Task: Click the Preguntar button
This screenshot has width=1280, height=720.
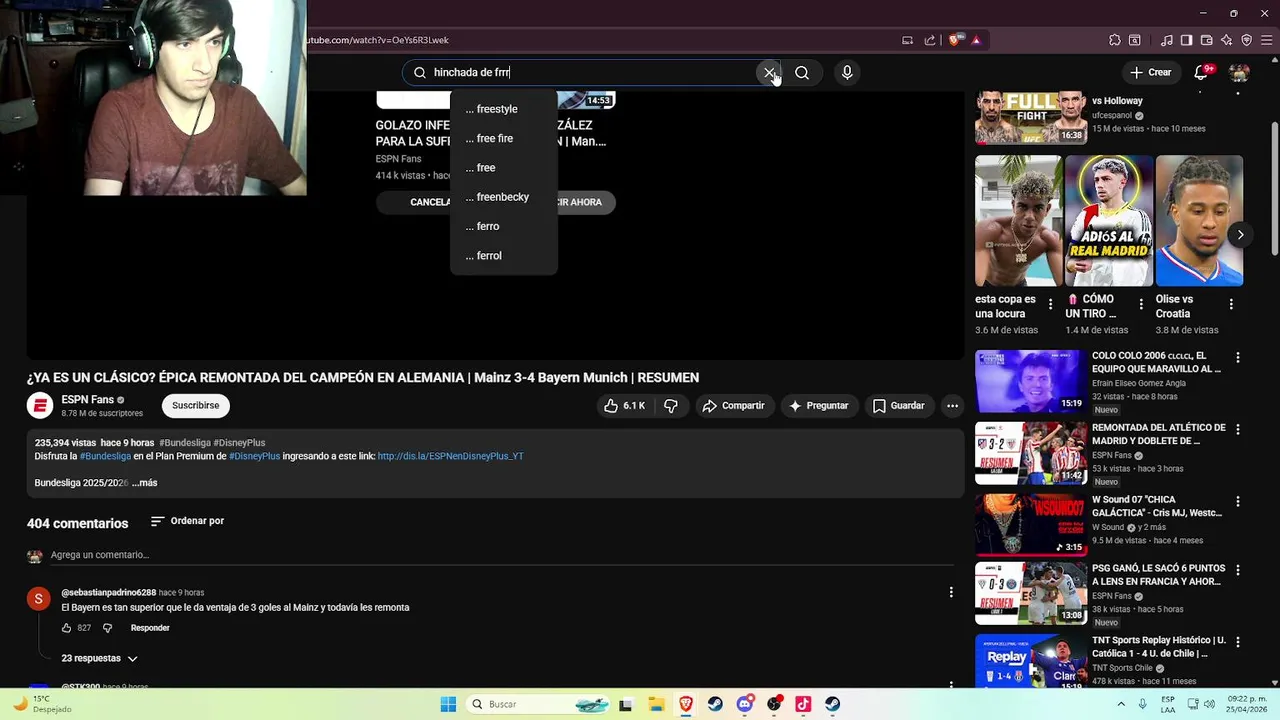Action: click(x=818, y=405)
